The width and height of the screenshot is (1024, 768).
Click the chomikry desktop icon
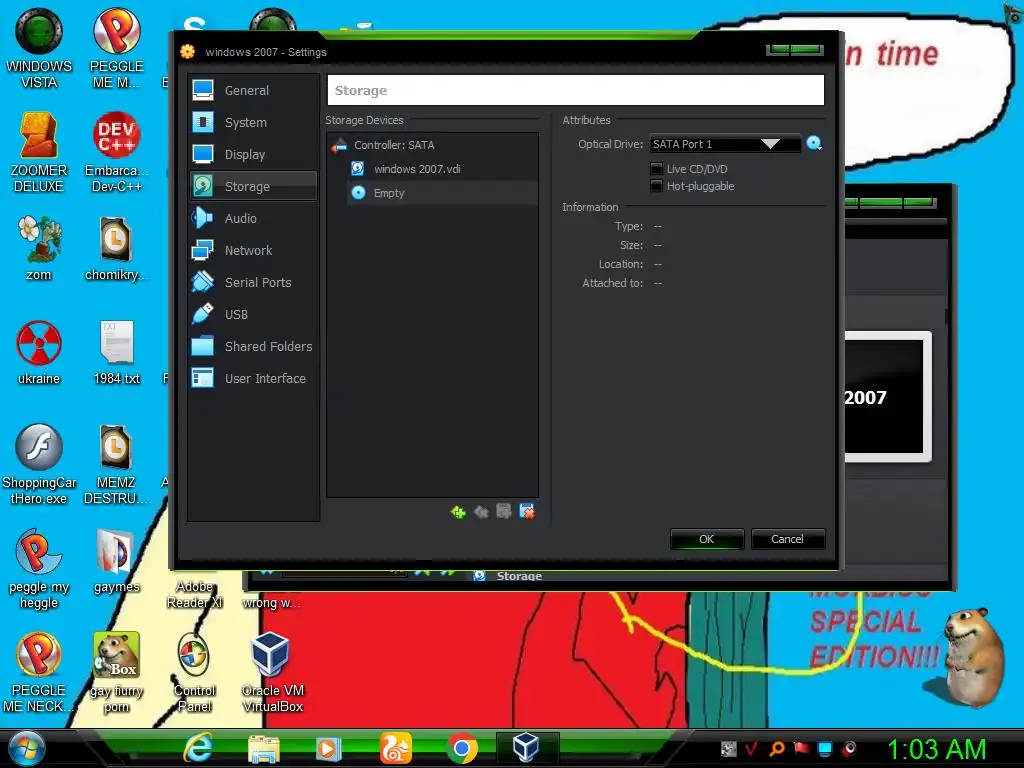click(x=116, y=248)
